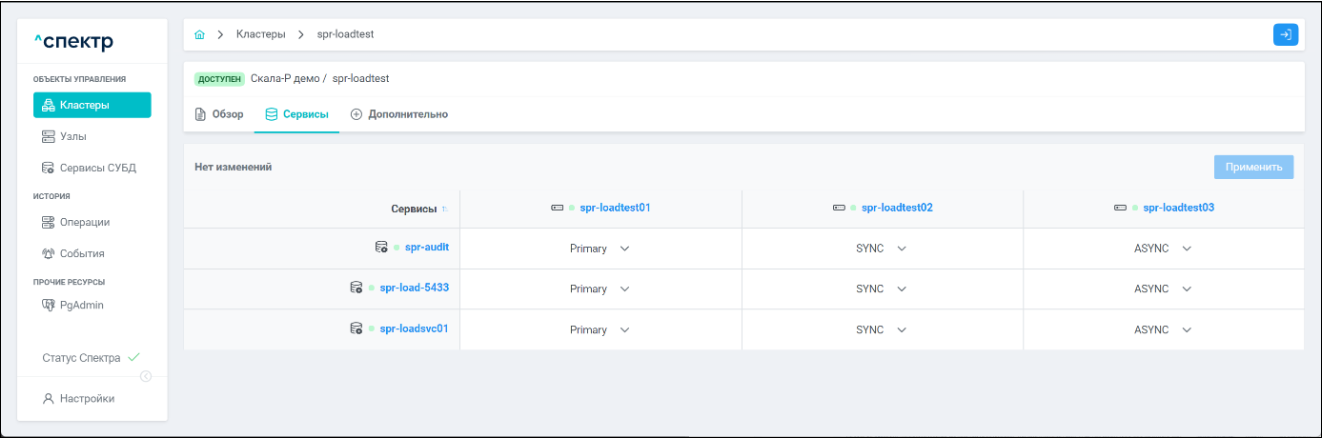Collapse the sidebar using the arrow icon
1322x439 pixels.
click(146, 376)
